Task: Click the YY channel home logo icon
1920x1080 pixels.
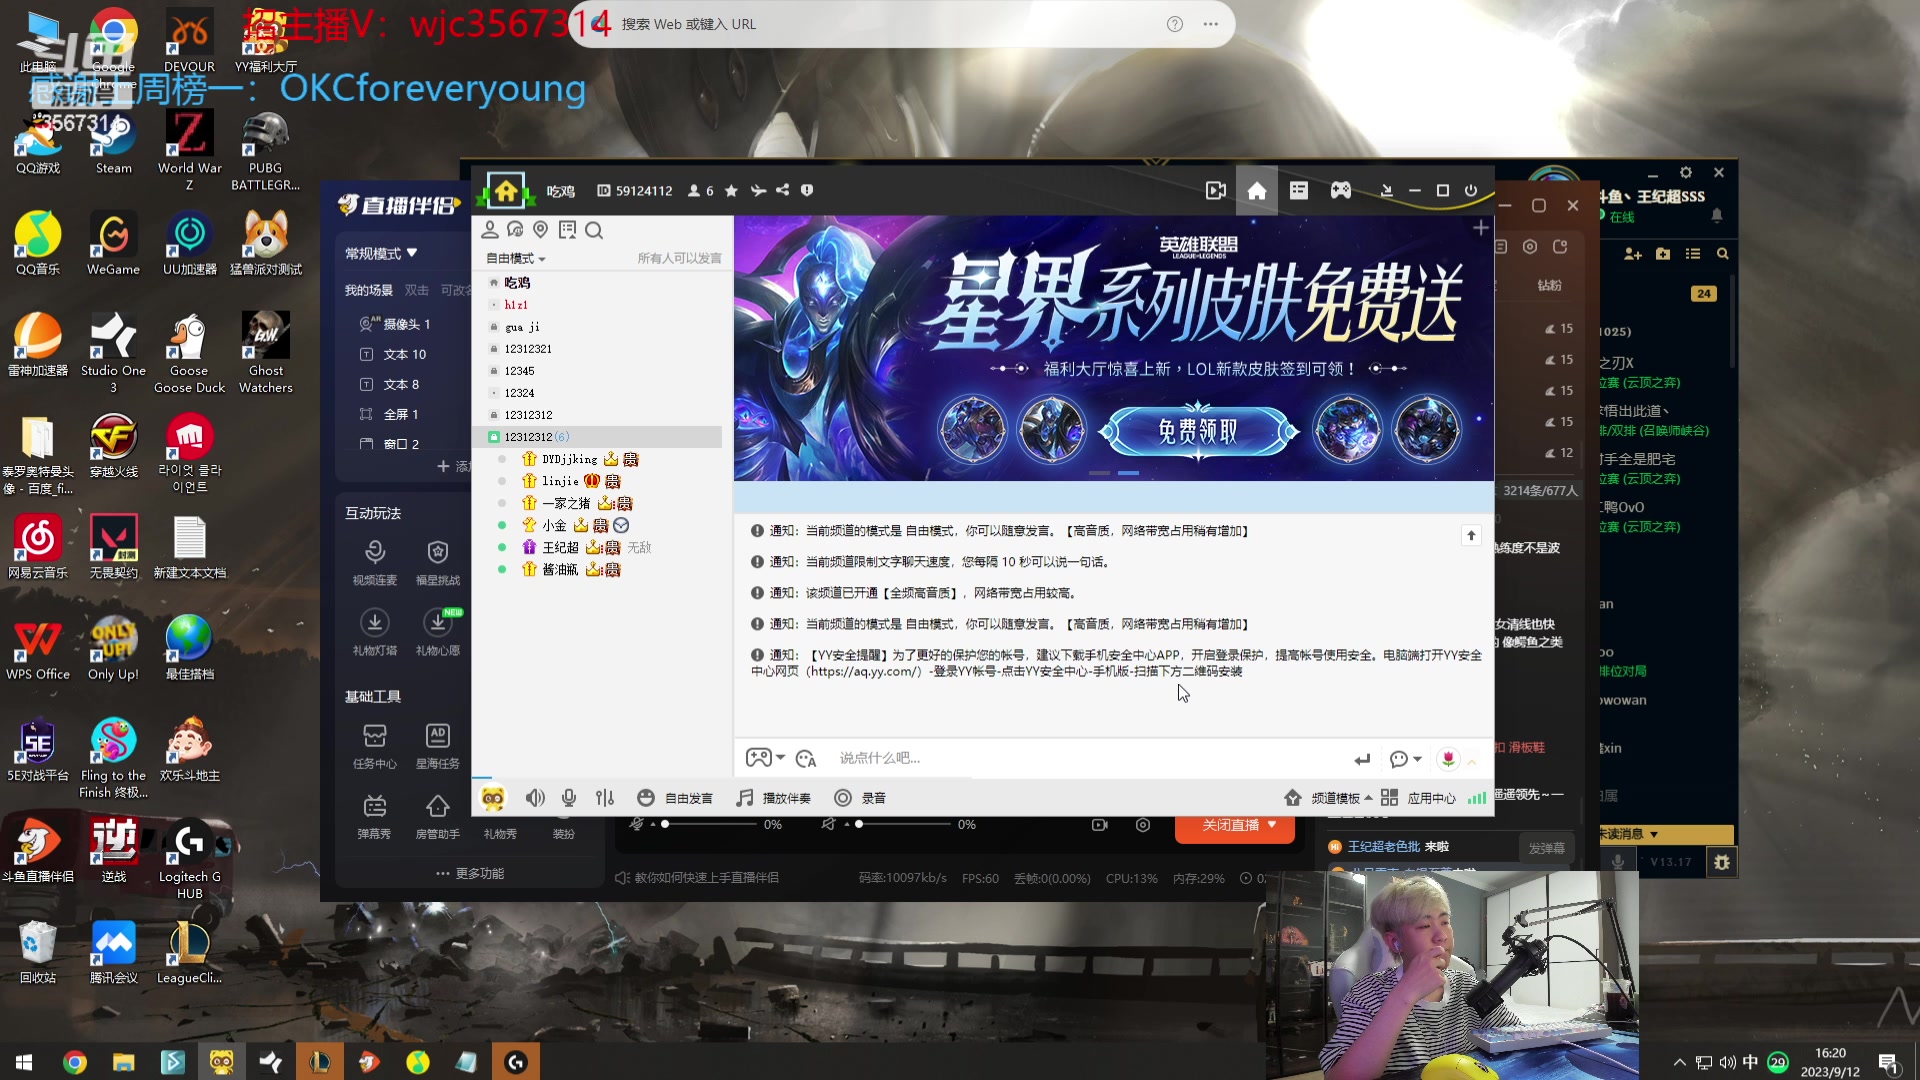Action: pyautogui.click(x=506, y=190)
